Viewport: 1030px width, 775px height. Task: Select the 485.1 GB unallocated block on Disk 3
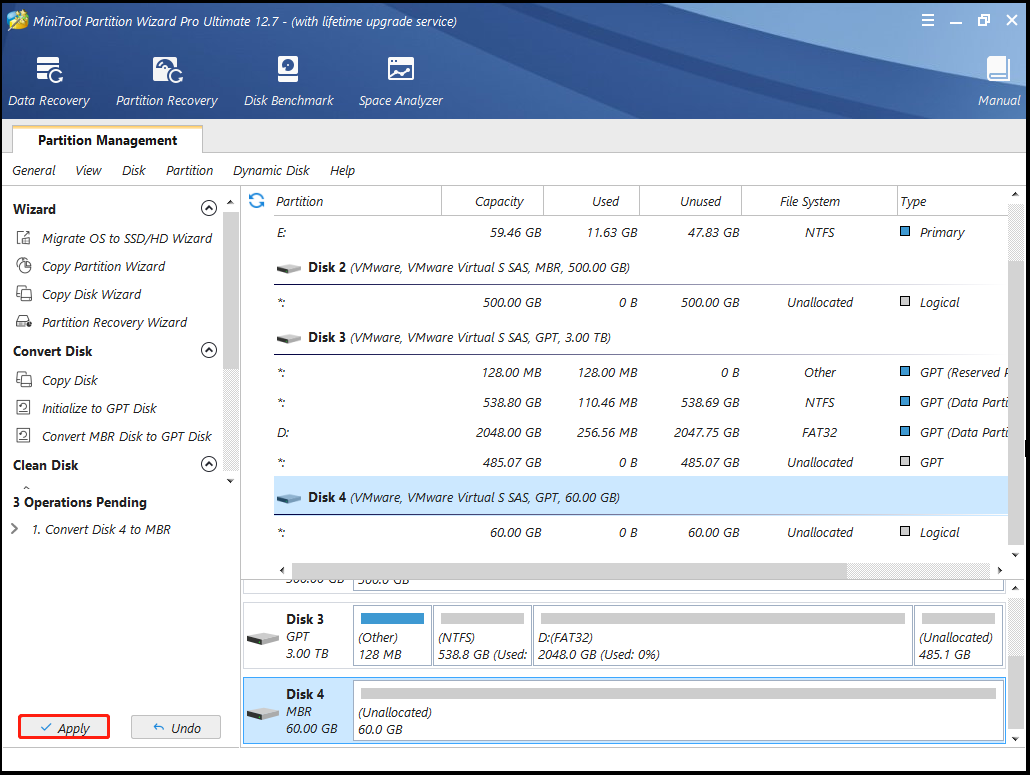click(958, 636)
